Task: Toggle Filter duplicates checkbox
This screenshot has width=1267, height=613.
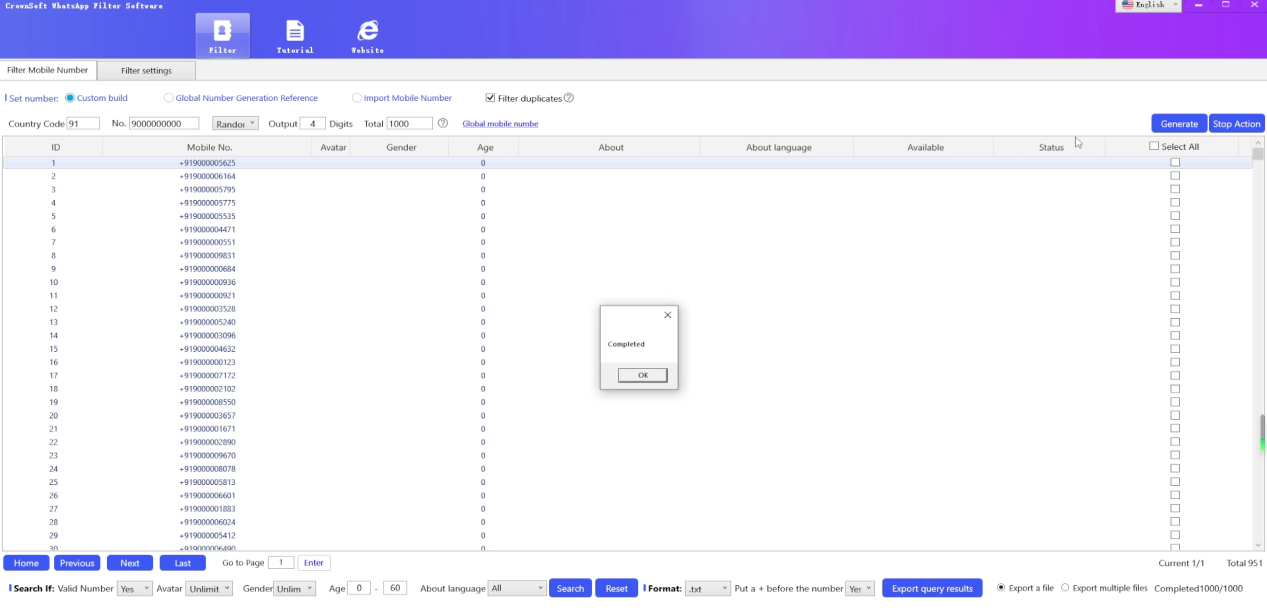Action: 490,98
